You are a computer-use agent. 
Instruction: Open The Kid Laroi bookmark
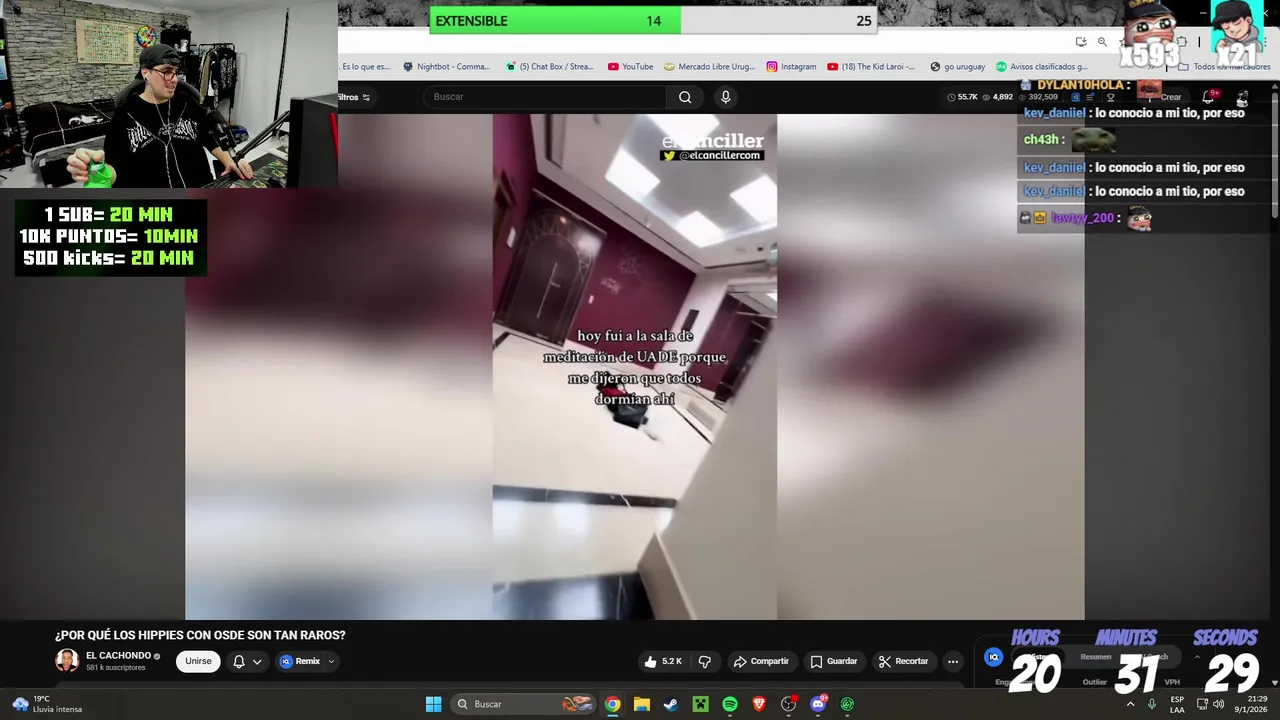(871, 67)
